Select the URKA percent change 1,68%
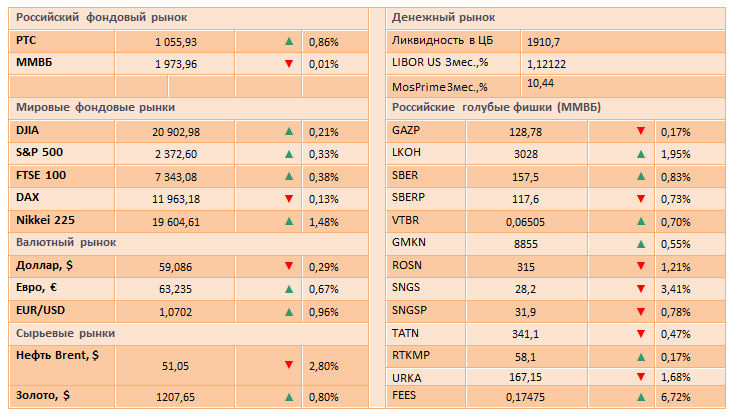This screenshot has height=419, width=737. (677, 377)
